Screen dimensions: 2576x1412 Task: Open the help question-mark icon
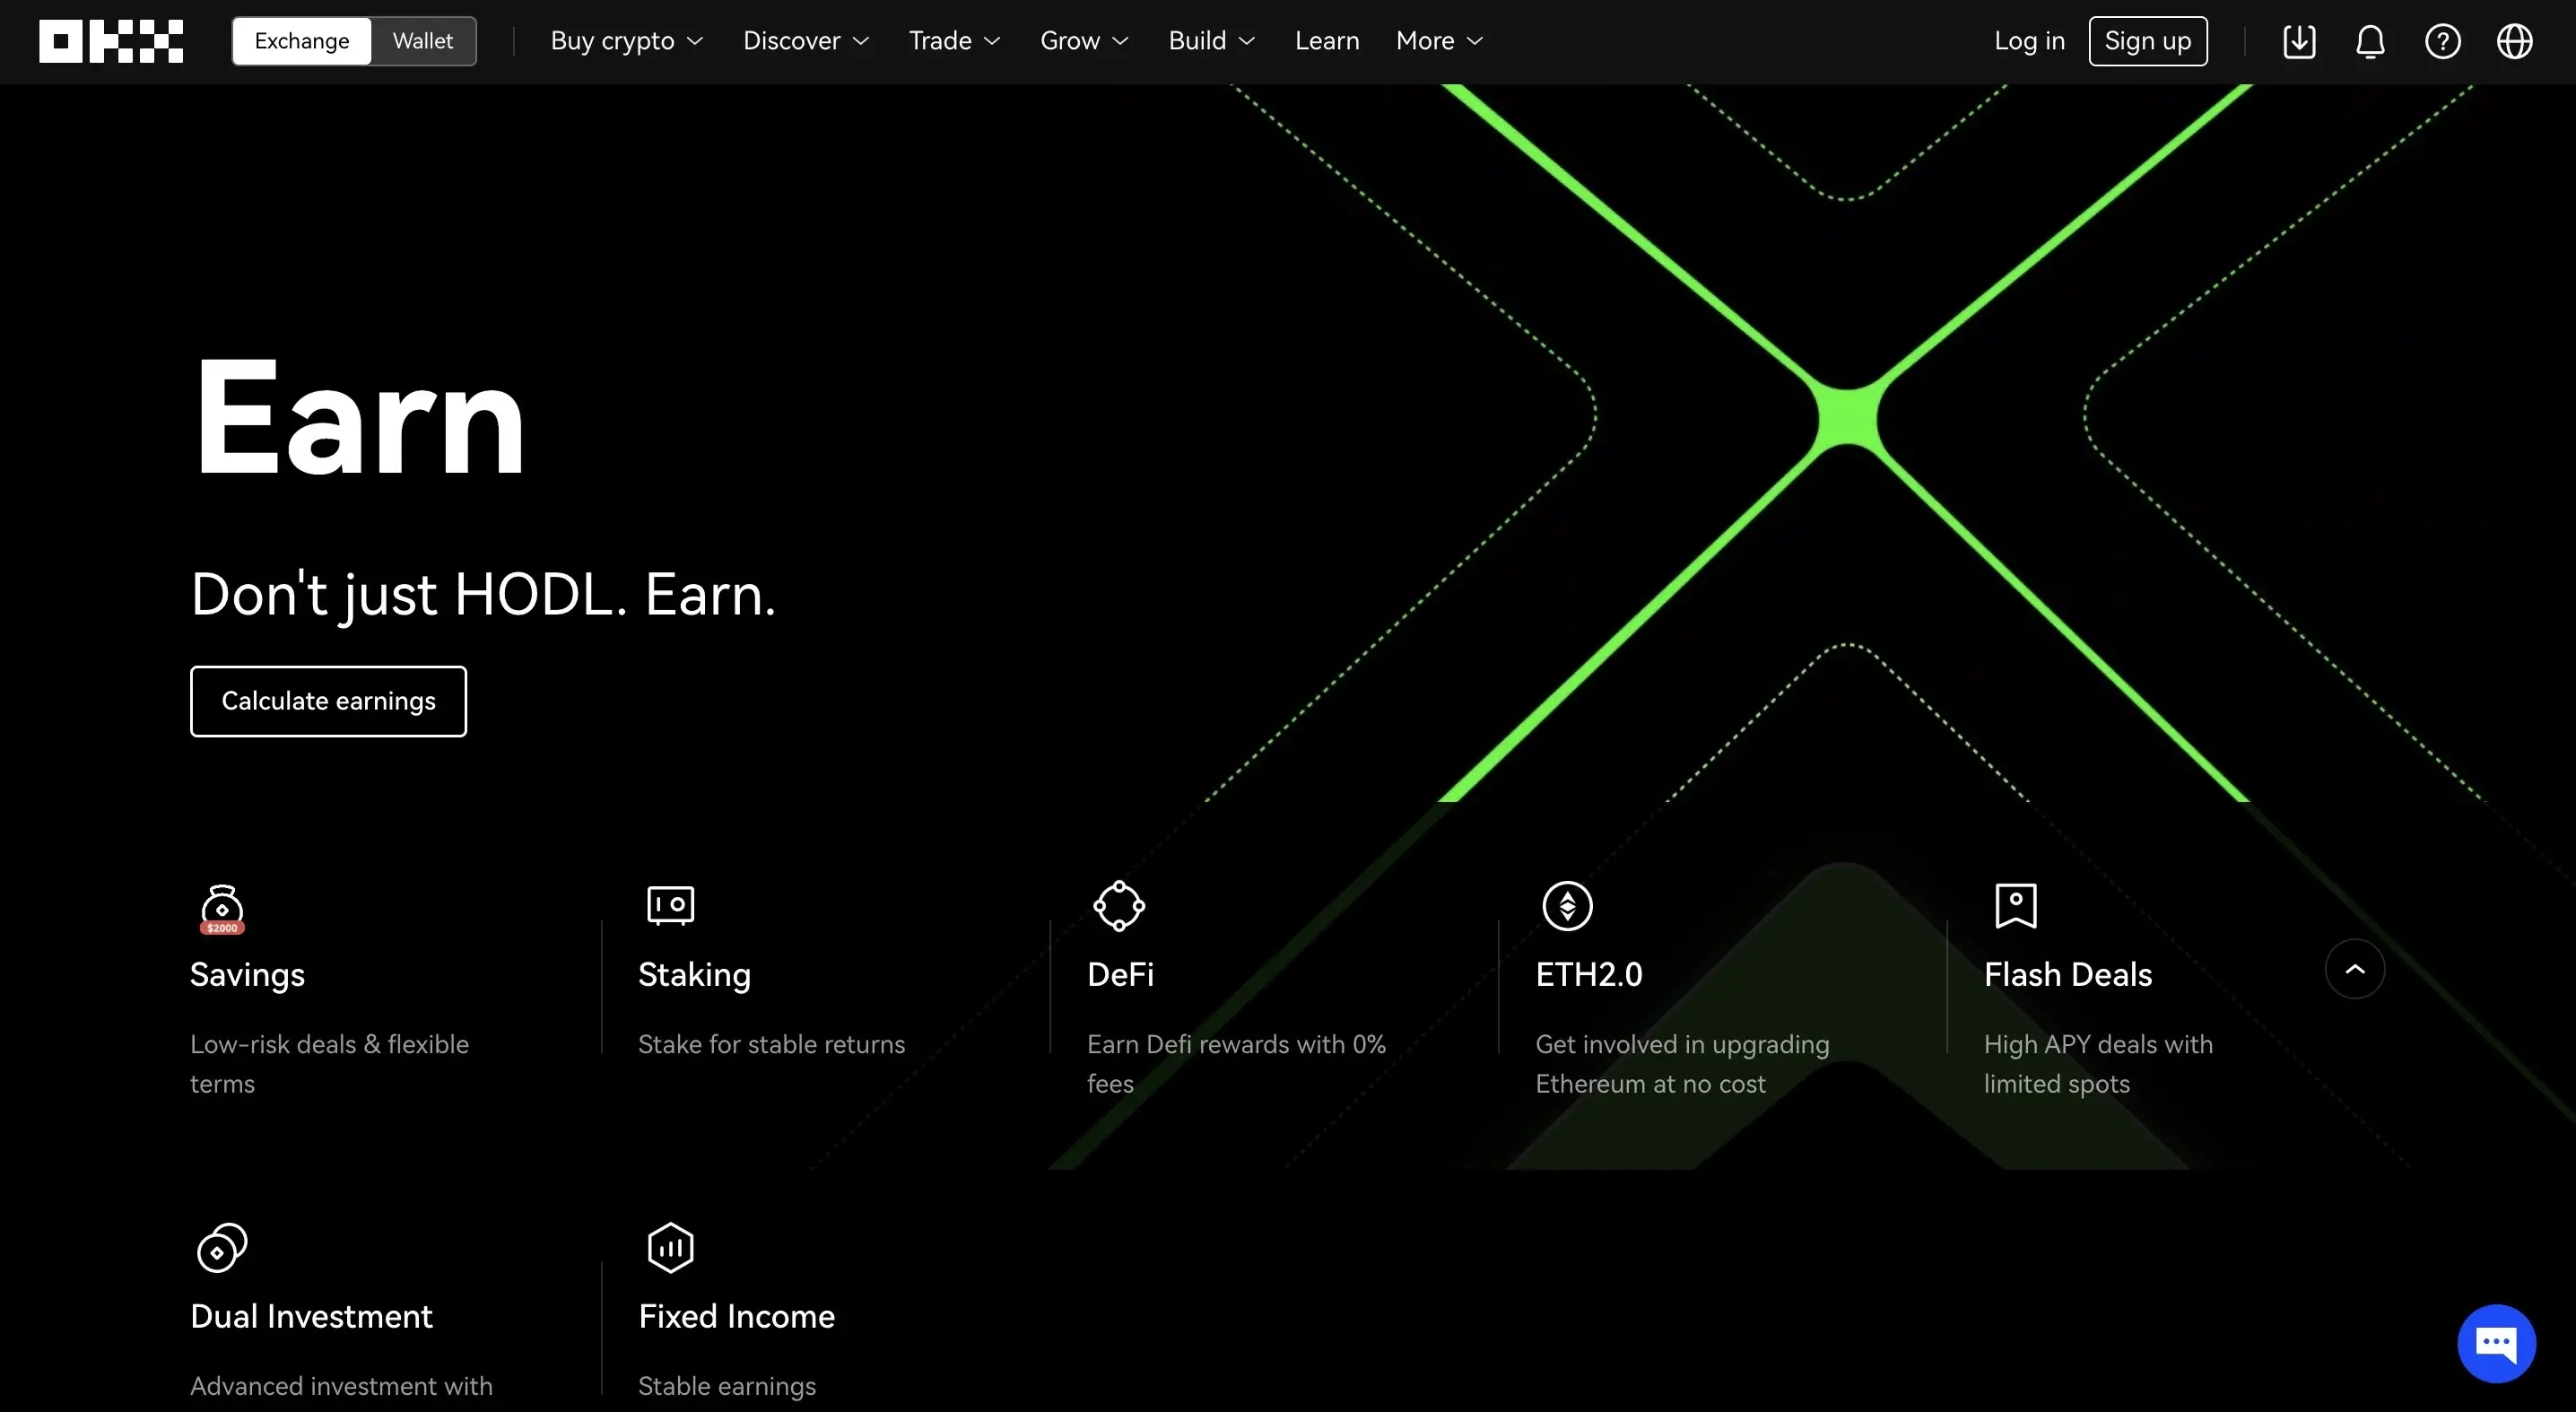click(2442, 41)
